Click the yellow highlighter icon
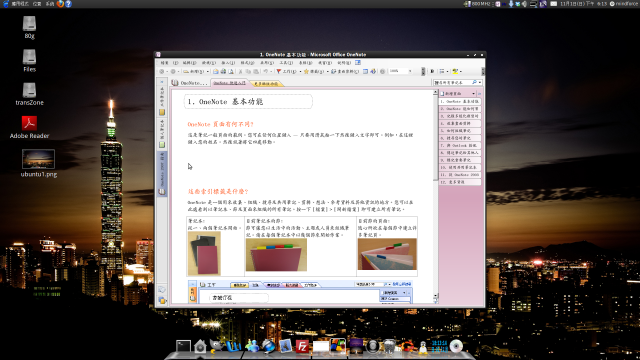This screenshot has width=640, height=360. [455, 71]
